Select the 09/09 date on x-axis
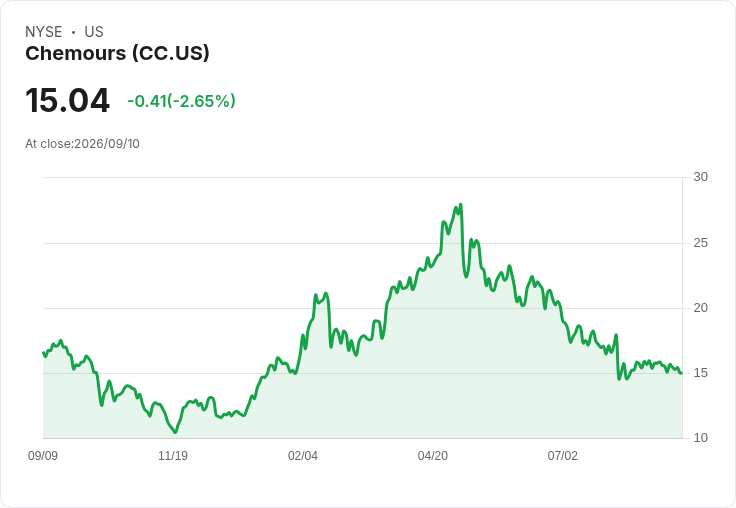Viewport: 736px width, 508px height. click(43, 455)
